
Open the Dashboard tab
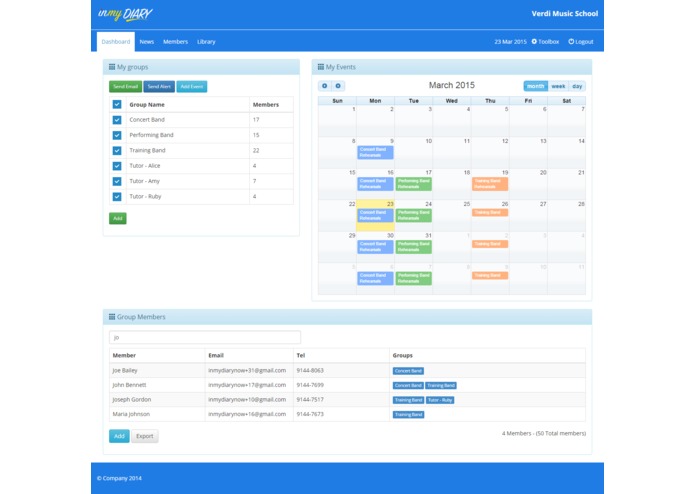pos(116,42)
